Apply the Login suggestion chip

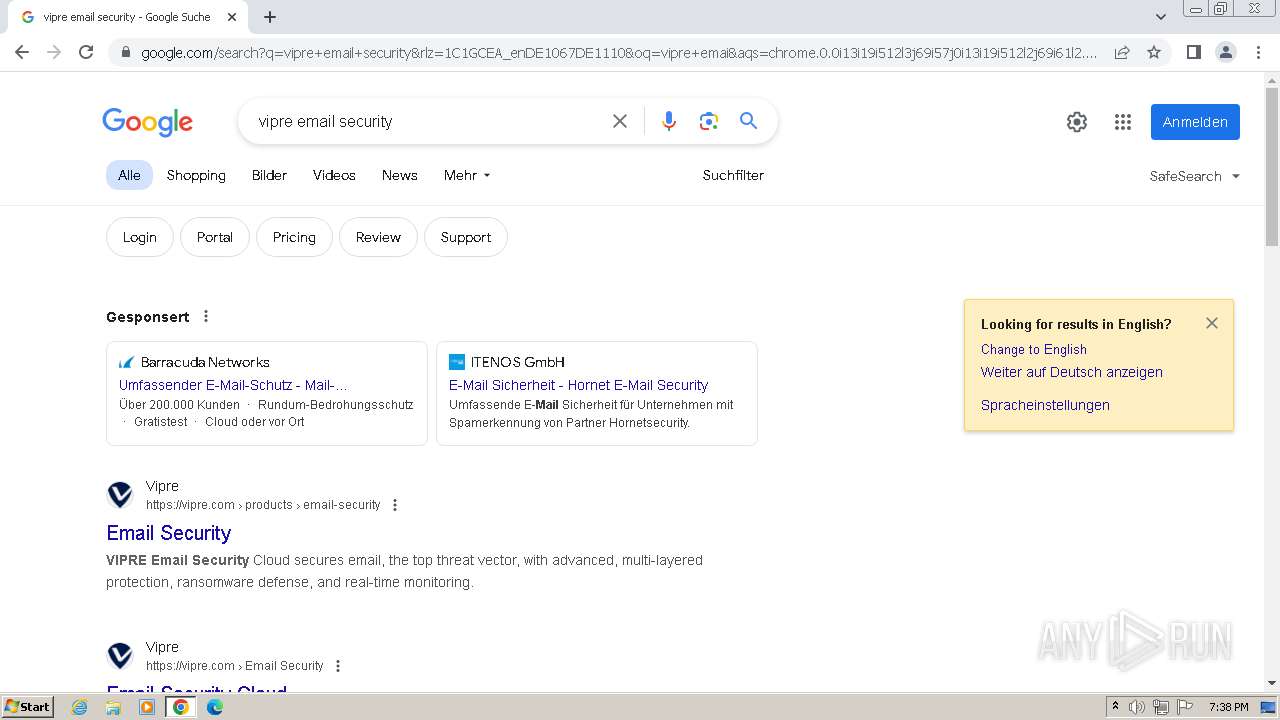coord(140,237)
